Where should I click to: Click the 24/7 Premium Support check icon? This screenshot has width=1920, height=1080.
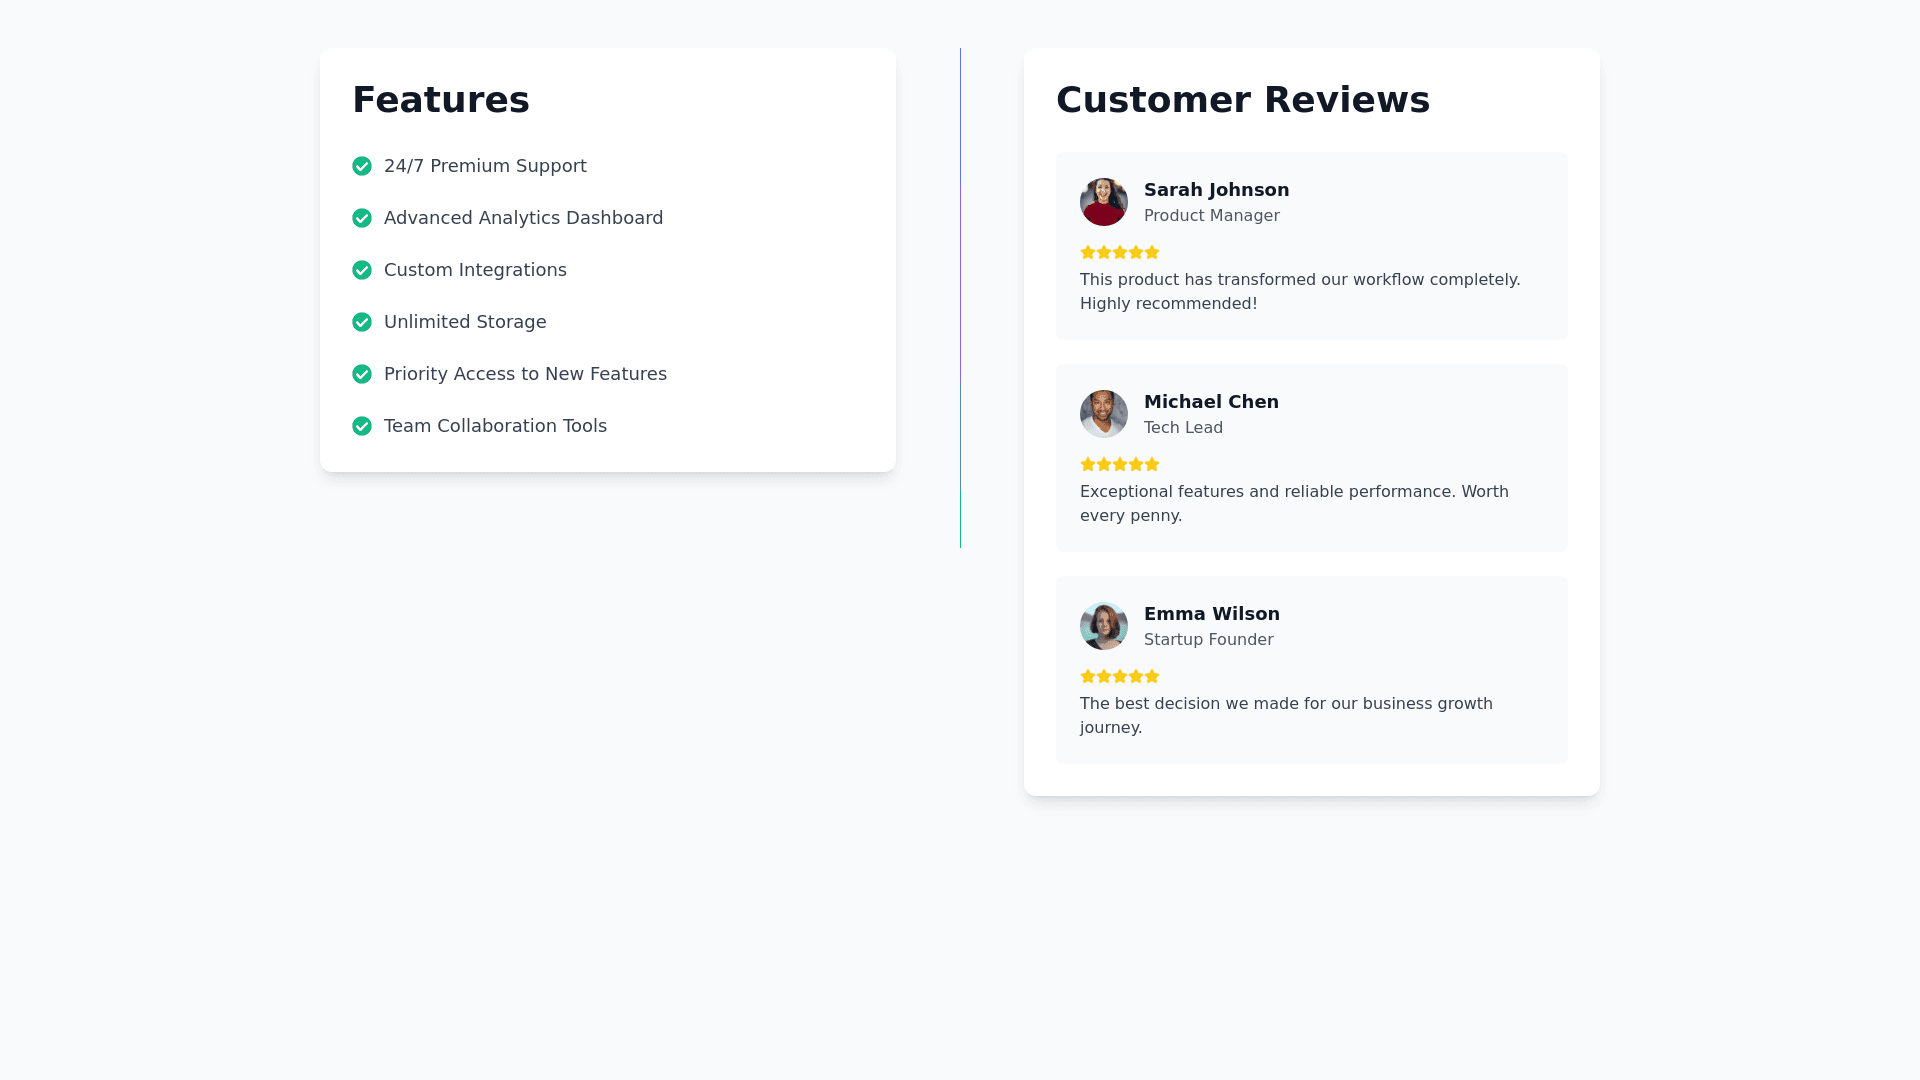click(362, 166)
